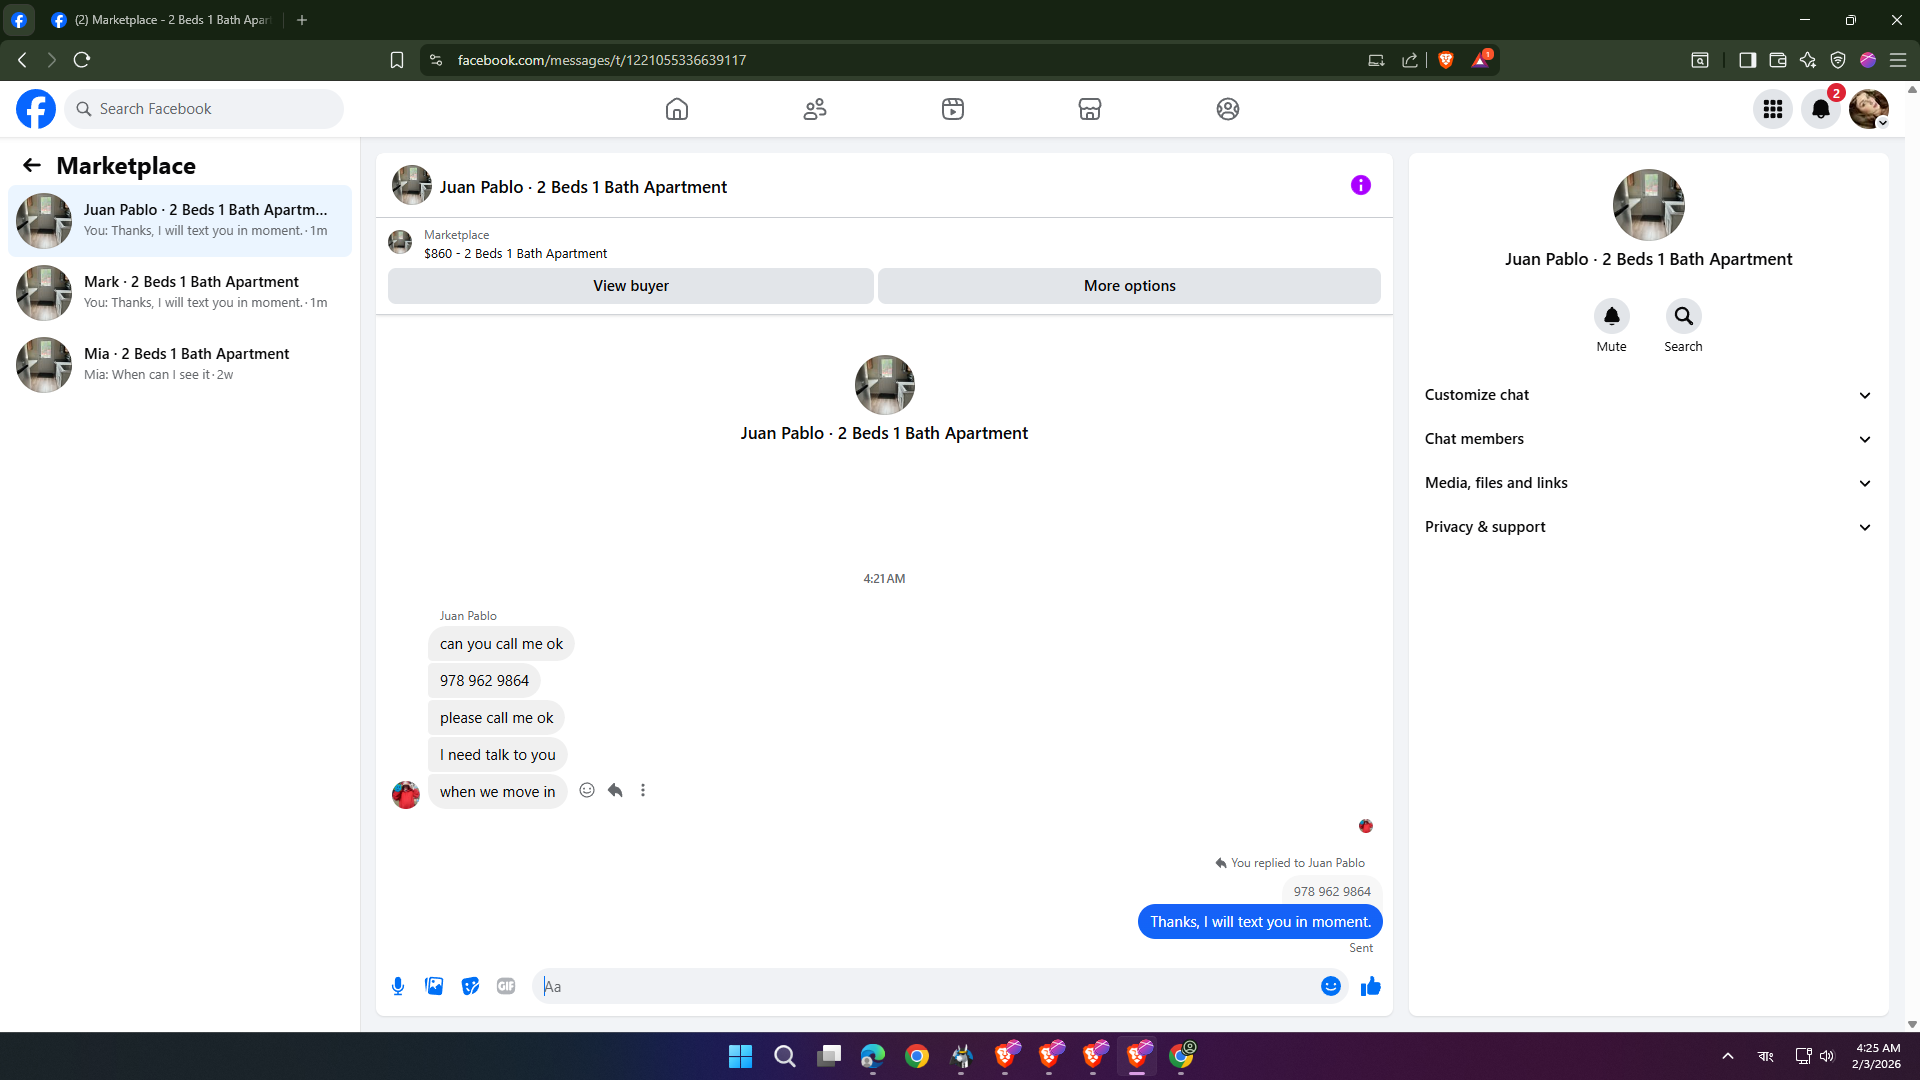Expand the Customize chat section

(x=1648, y=395)
